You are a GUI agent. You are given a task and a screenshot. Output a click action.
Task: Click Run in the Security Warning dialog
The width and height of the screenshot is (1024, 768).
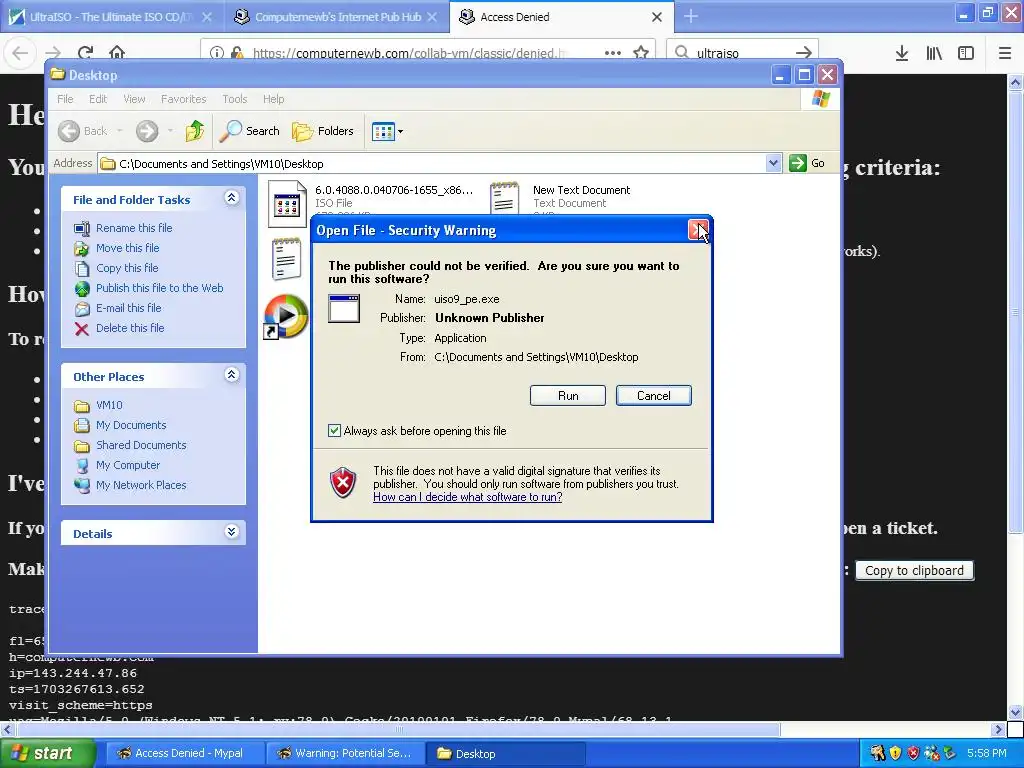[568, 396]
